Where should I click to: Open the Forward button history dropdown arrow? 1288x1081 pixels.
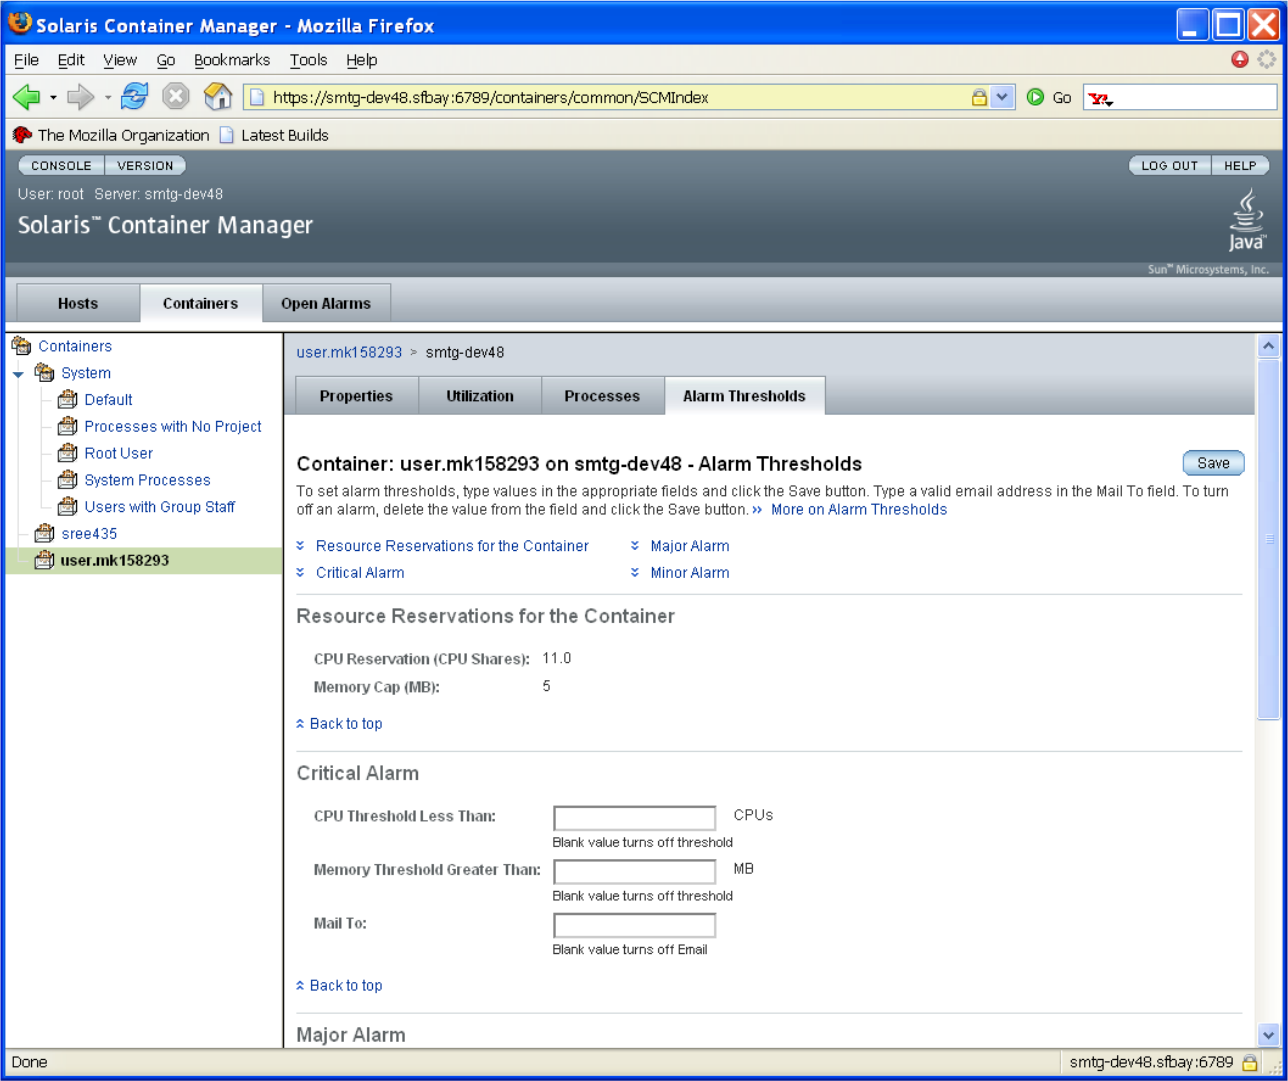(x=107, y=98)
